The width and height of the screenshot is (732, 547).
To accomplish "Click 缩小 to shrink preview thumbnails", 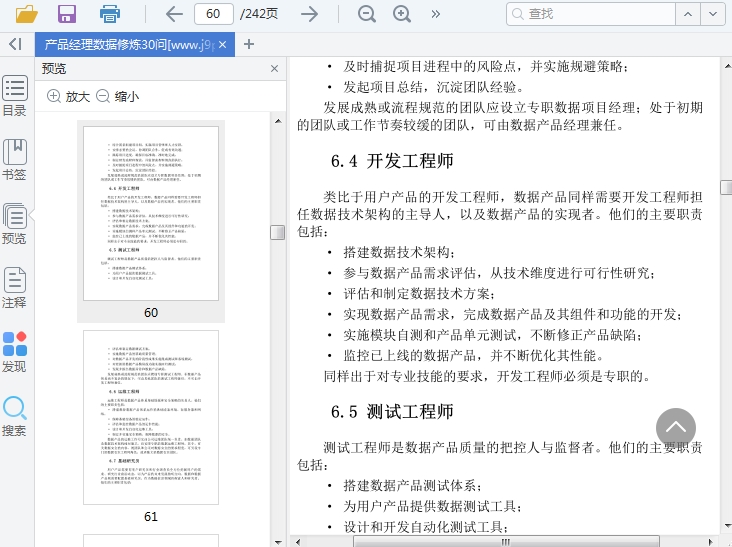I will click(x=117, y=97).
